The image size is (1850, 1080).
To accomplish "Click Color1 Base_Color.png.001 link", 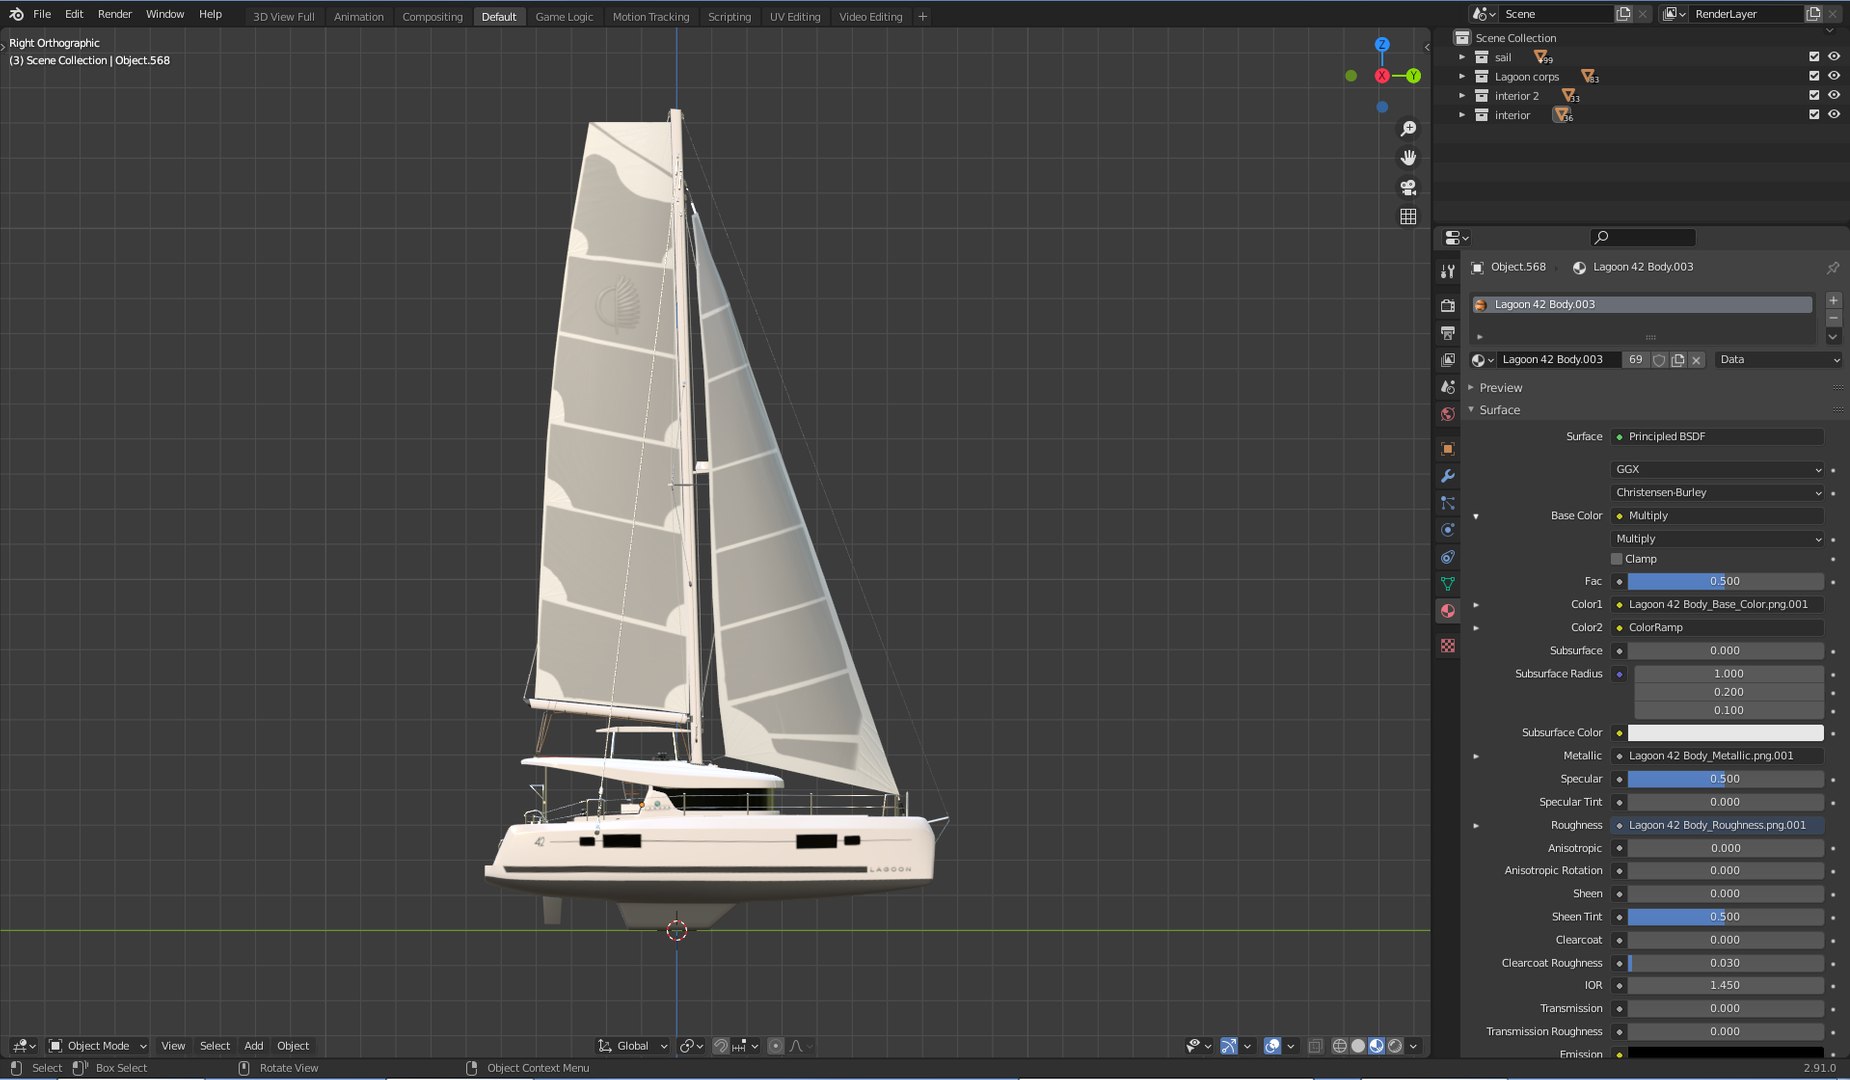I will [x=1717, y=604].
